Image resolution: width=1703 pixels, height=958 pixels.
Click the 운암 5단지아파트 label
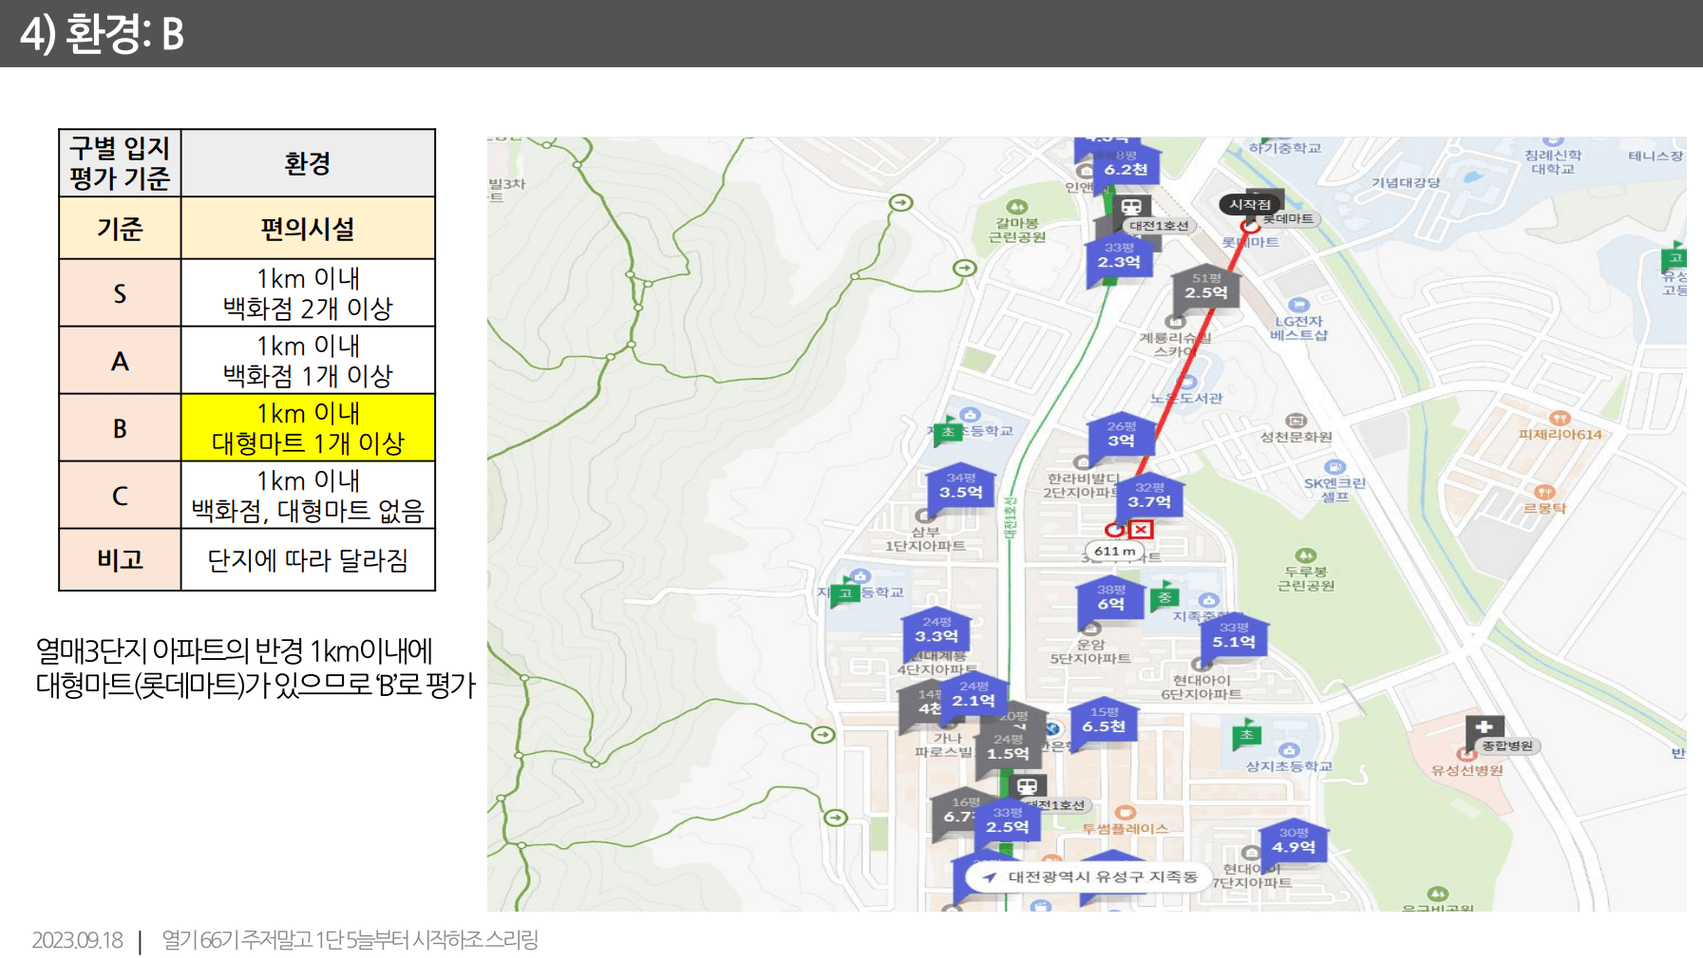point(1090,652)
